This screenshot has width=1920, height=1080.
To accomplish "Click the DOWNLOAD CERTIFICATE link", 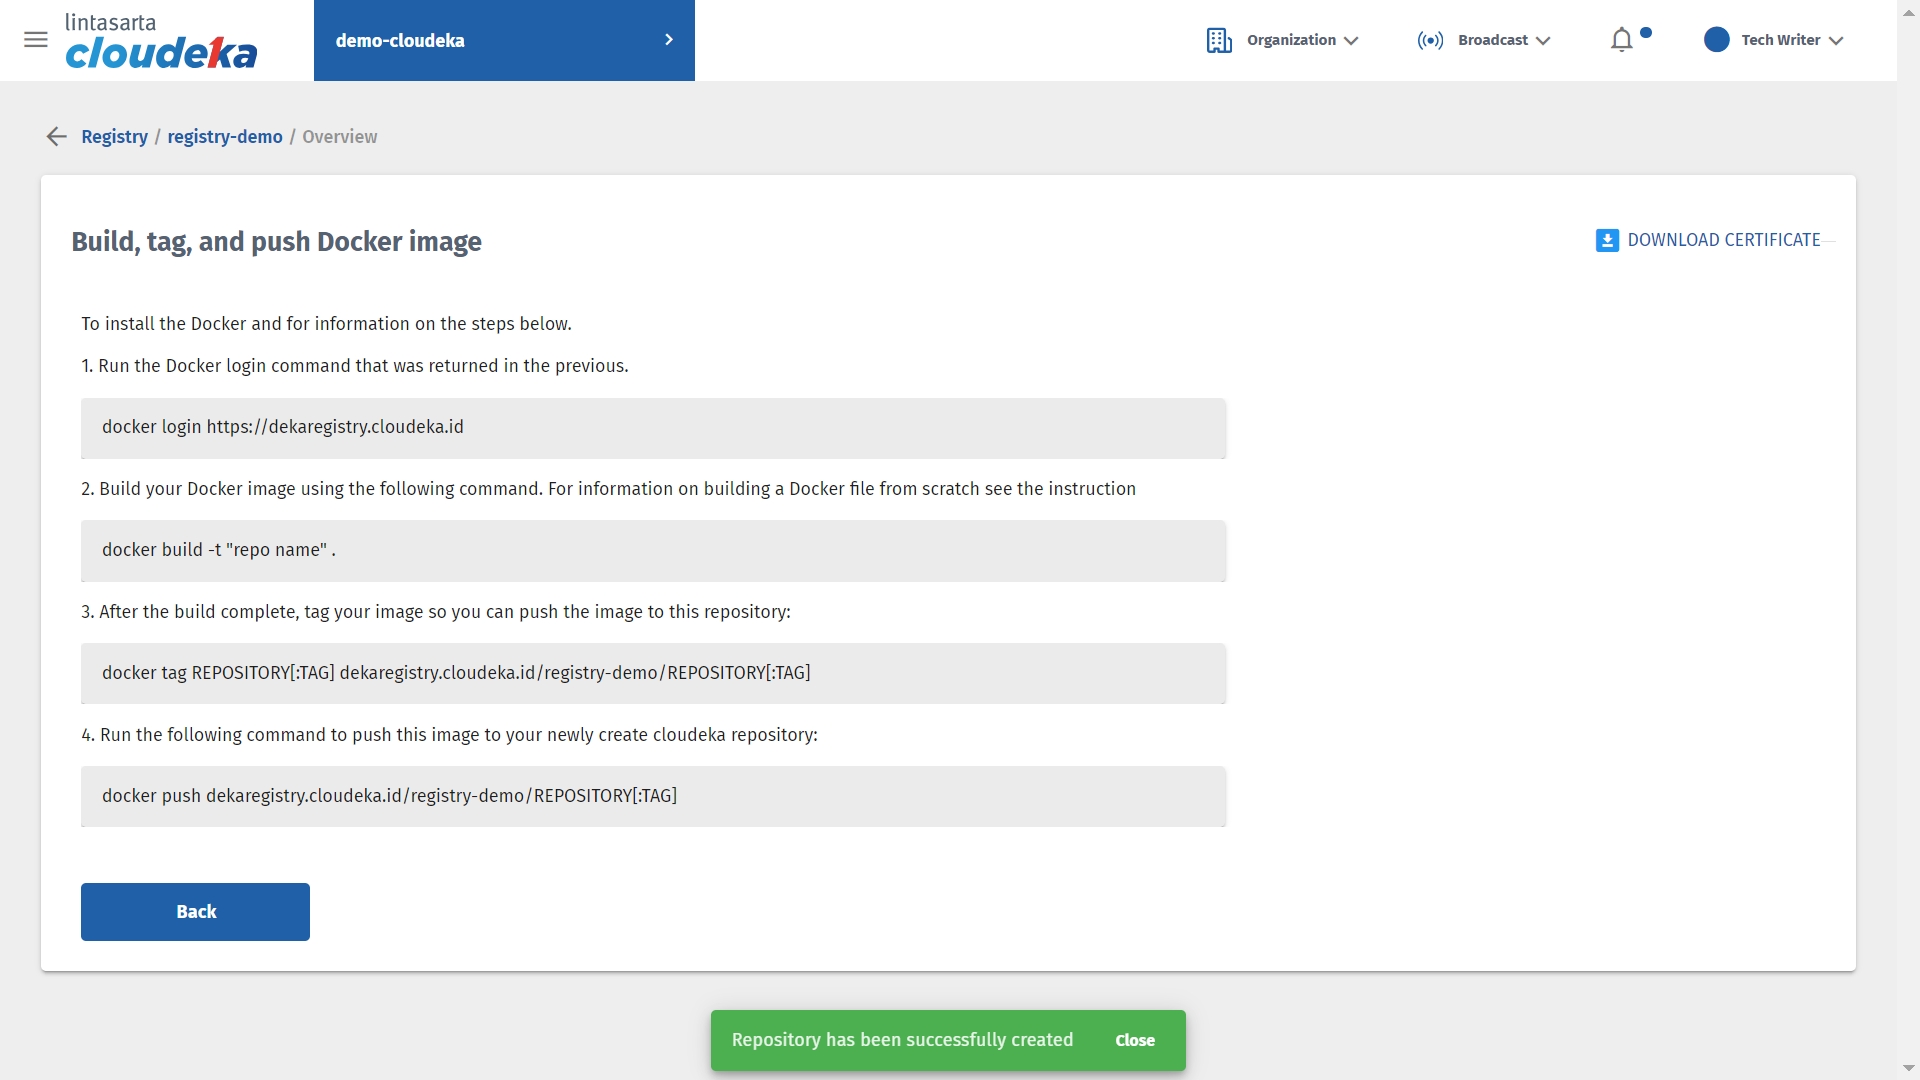I will [x=1723, y=241].
